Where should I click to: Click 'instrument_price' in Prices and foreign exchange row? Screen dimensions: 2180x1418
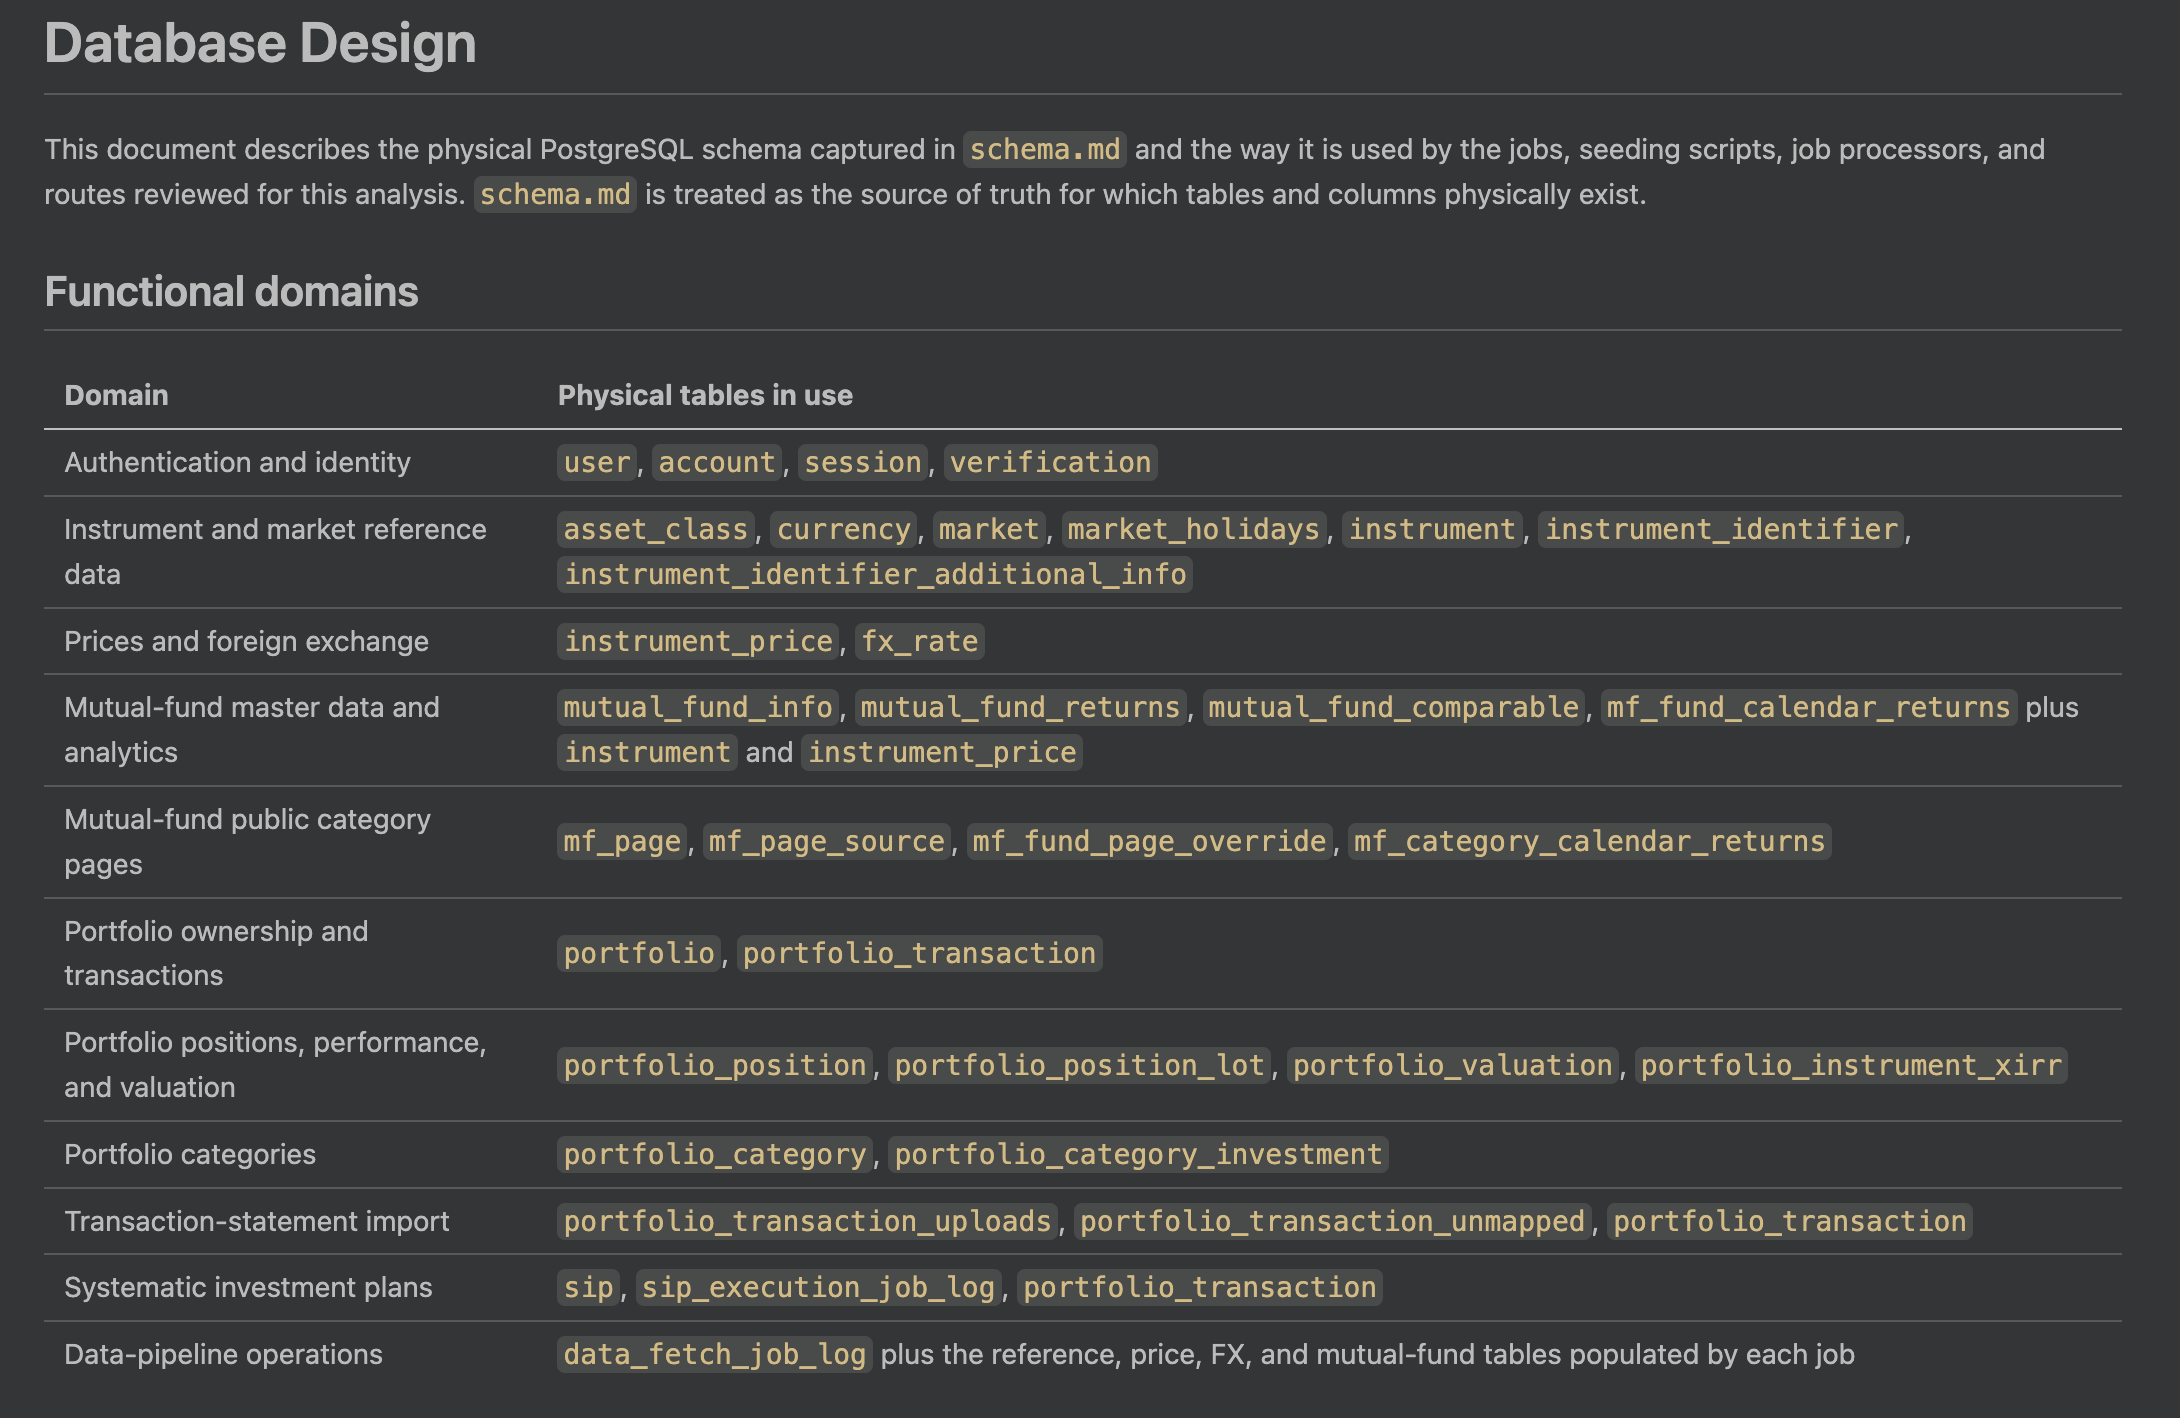(698, 641)
